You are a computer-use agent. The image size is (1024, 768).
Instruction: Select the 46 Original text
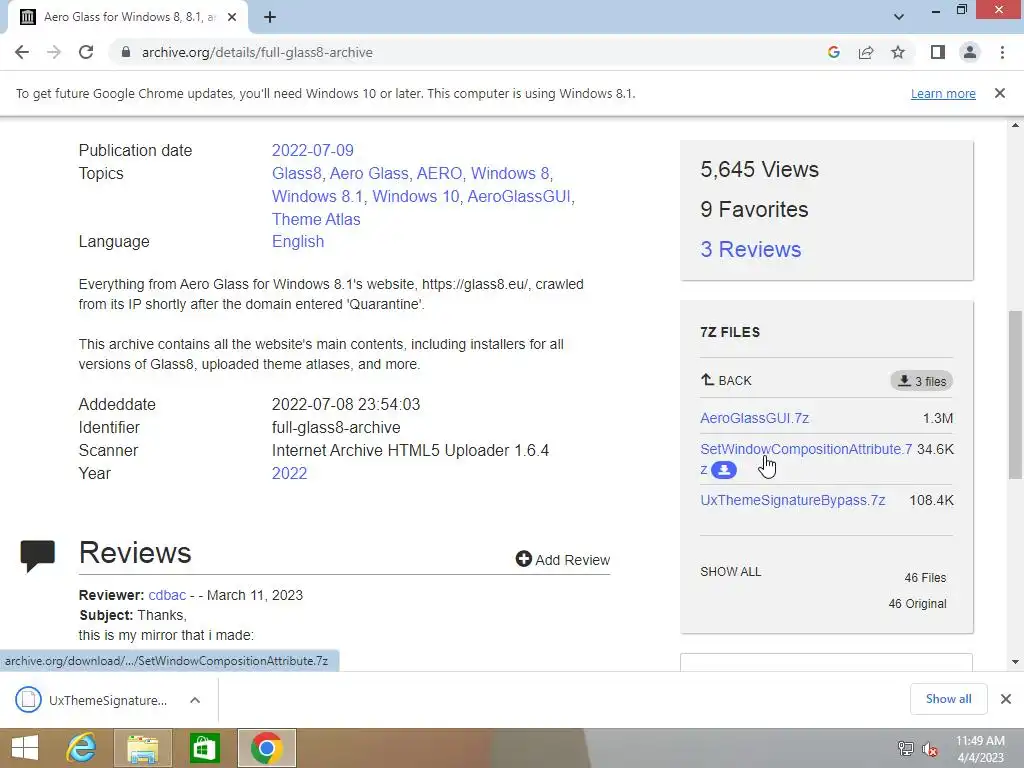pos(917,603)
